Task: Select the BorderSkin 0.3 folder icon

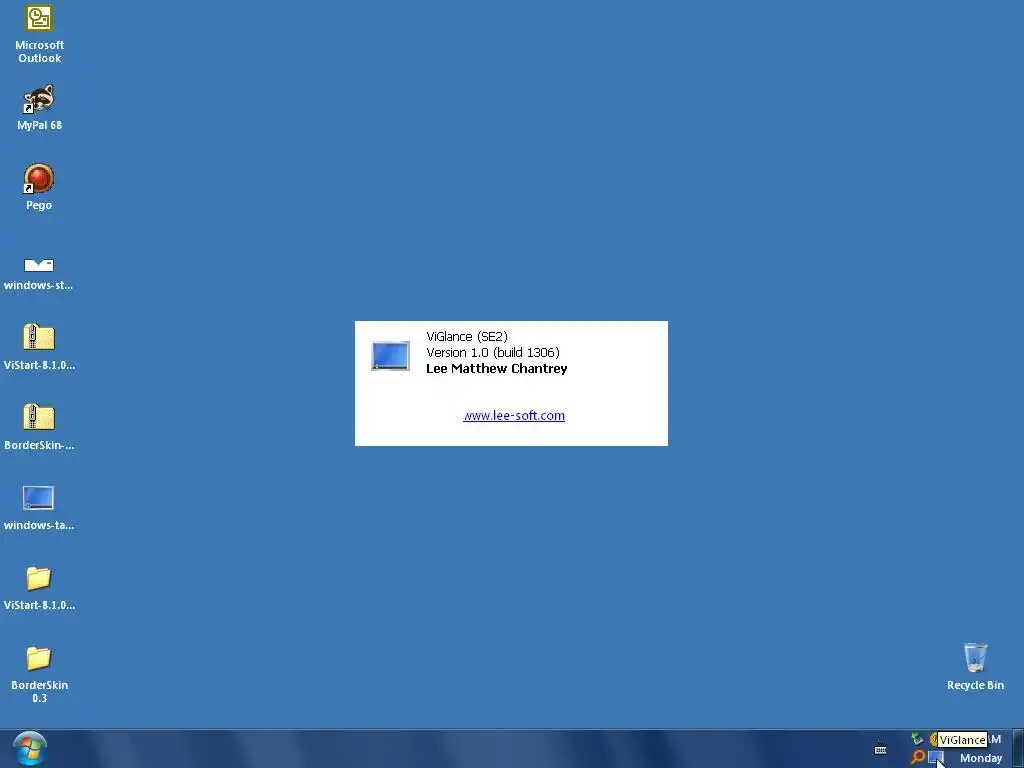Action: coord(39,658)
